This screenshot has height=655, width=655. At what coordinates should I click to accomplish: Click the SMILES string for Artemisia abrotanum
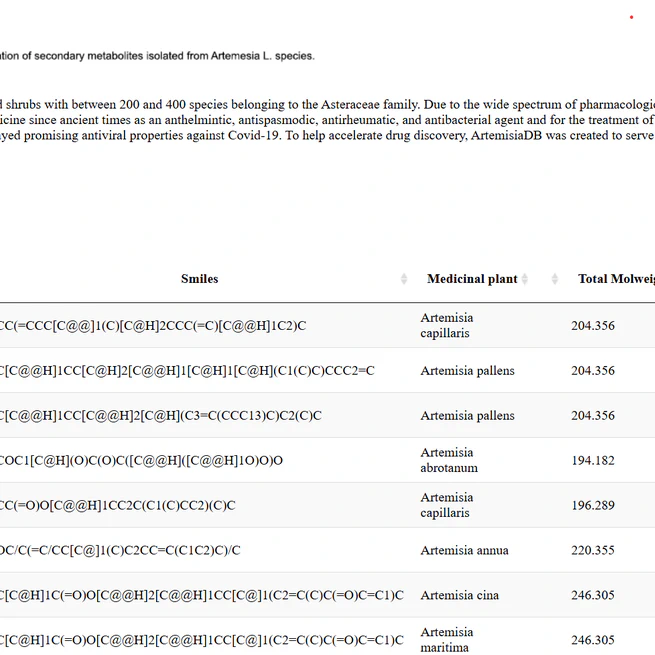141,461
